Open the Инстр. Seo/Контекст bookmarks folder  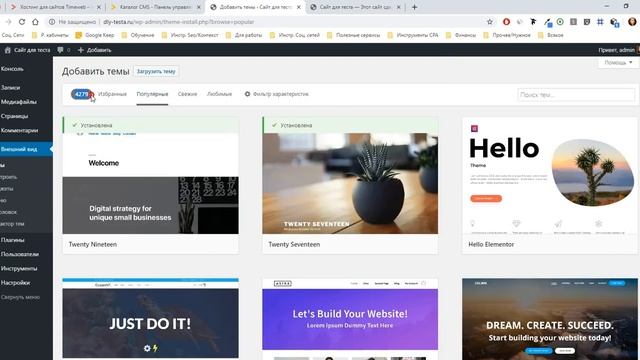tap(190, 35)
